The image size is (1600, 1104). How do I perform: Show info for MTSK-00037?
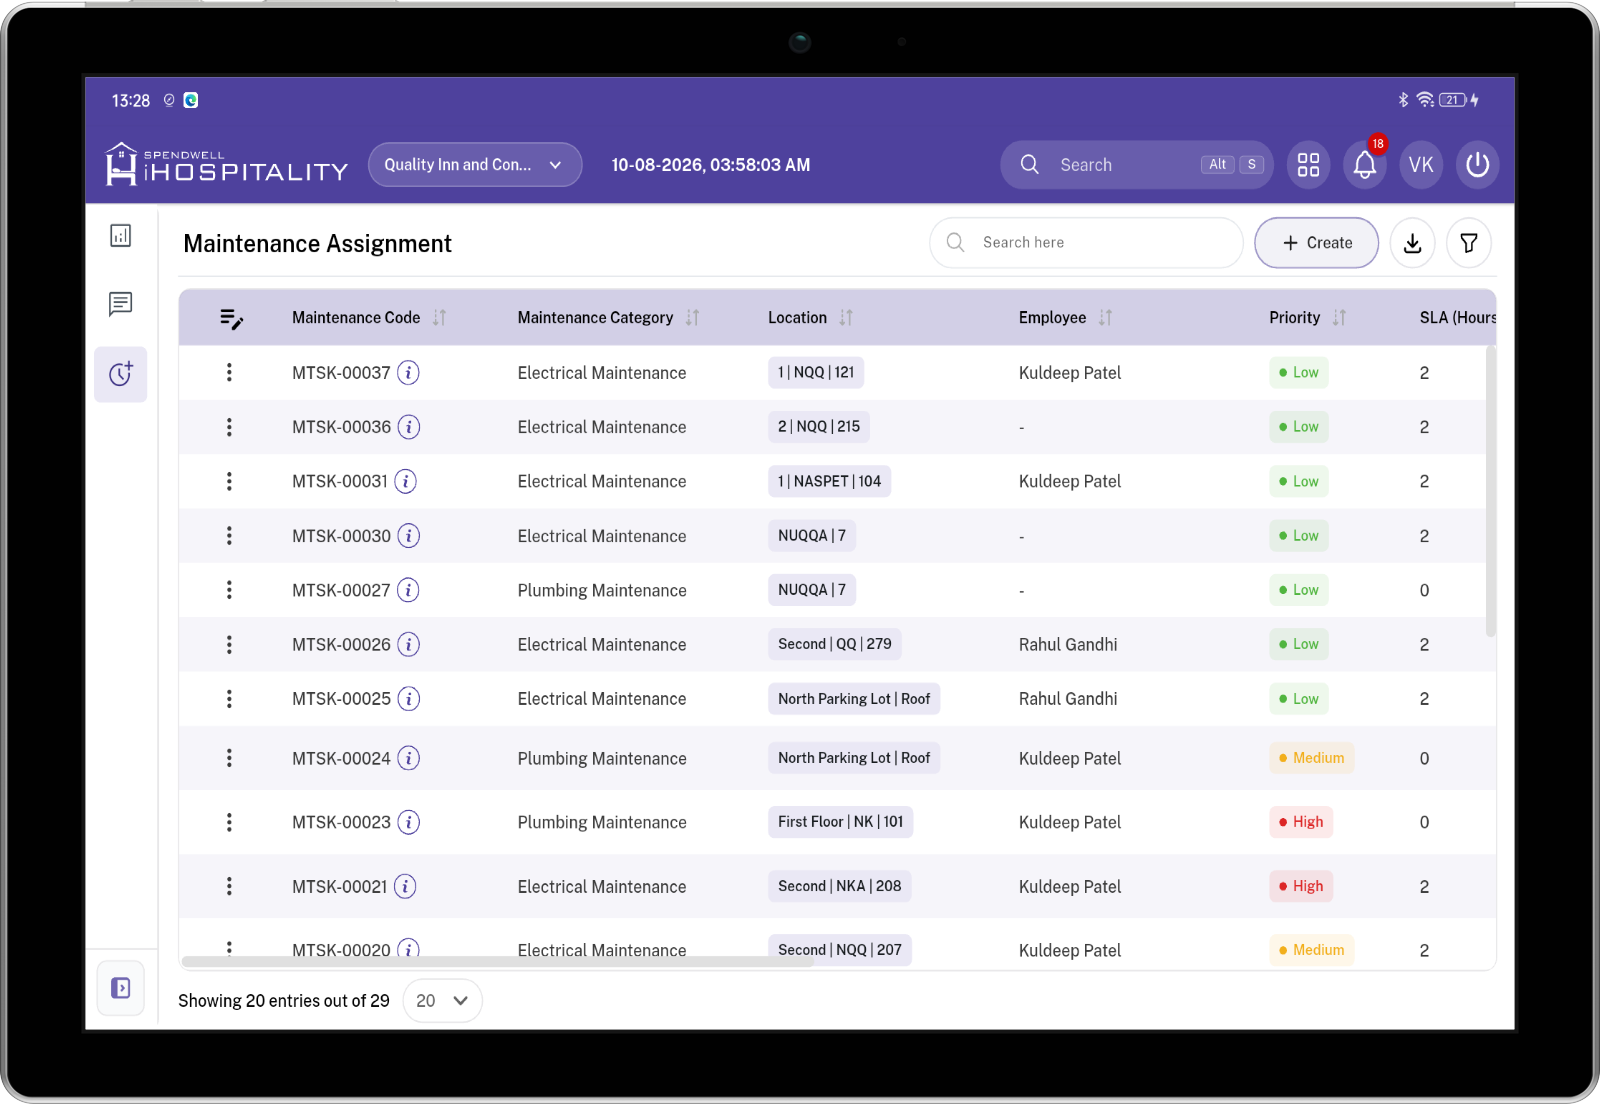pos(408,373)
